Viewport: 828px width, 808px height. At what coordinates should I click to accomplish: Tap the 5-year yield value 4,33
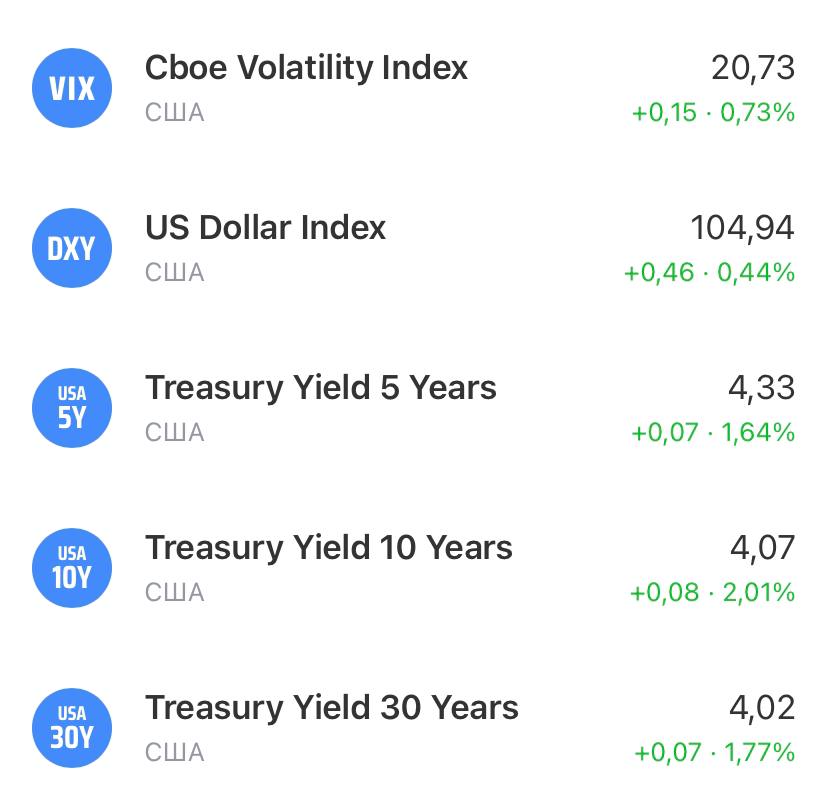click(761, 388)
